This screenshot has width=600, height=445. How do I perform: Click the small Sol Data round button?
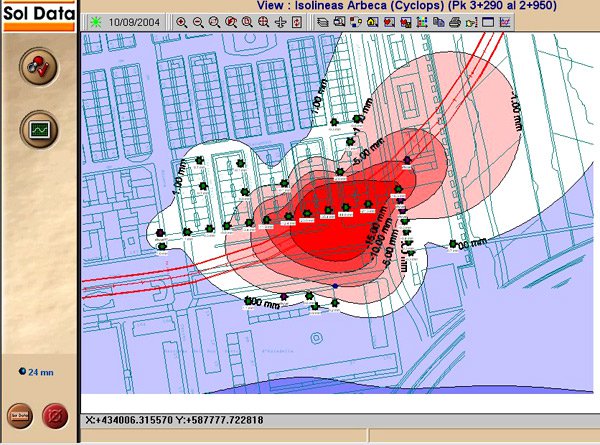click(x=20, y=416)
